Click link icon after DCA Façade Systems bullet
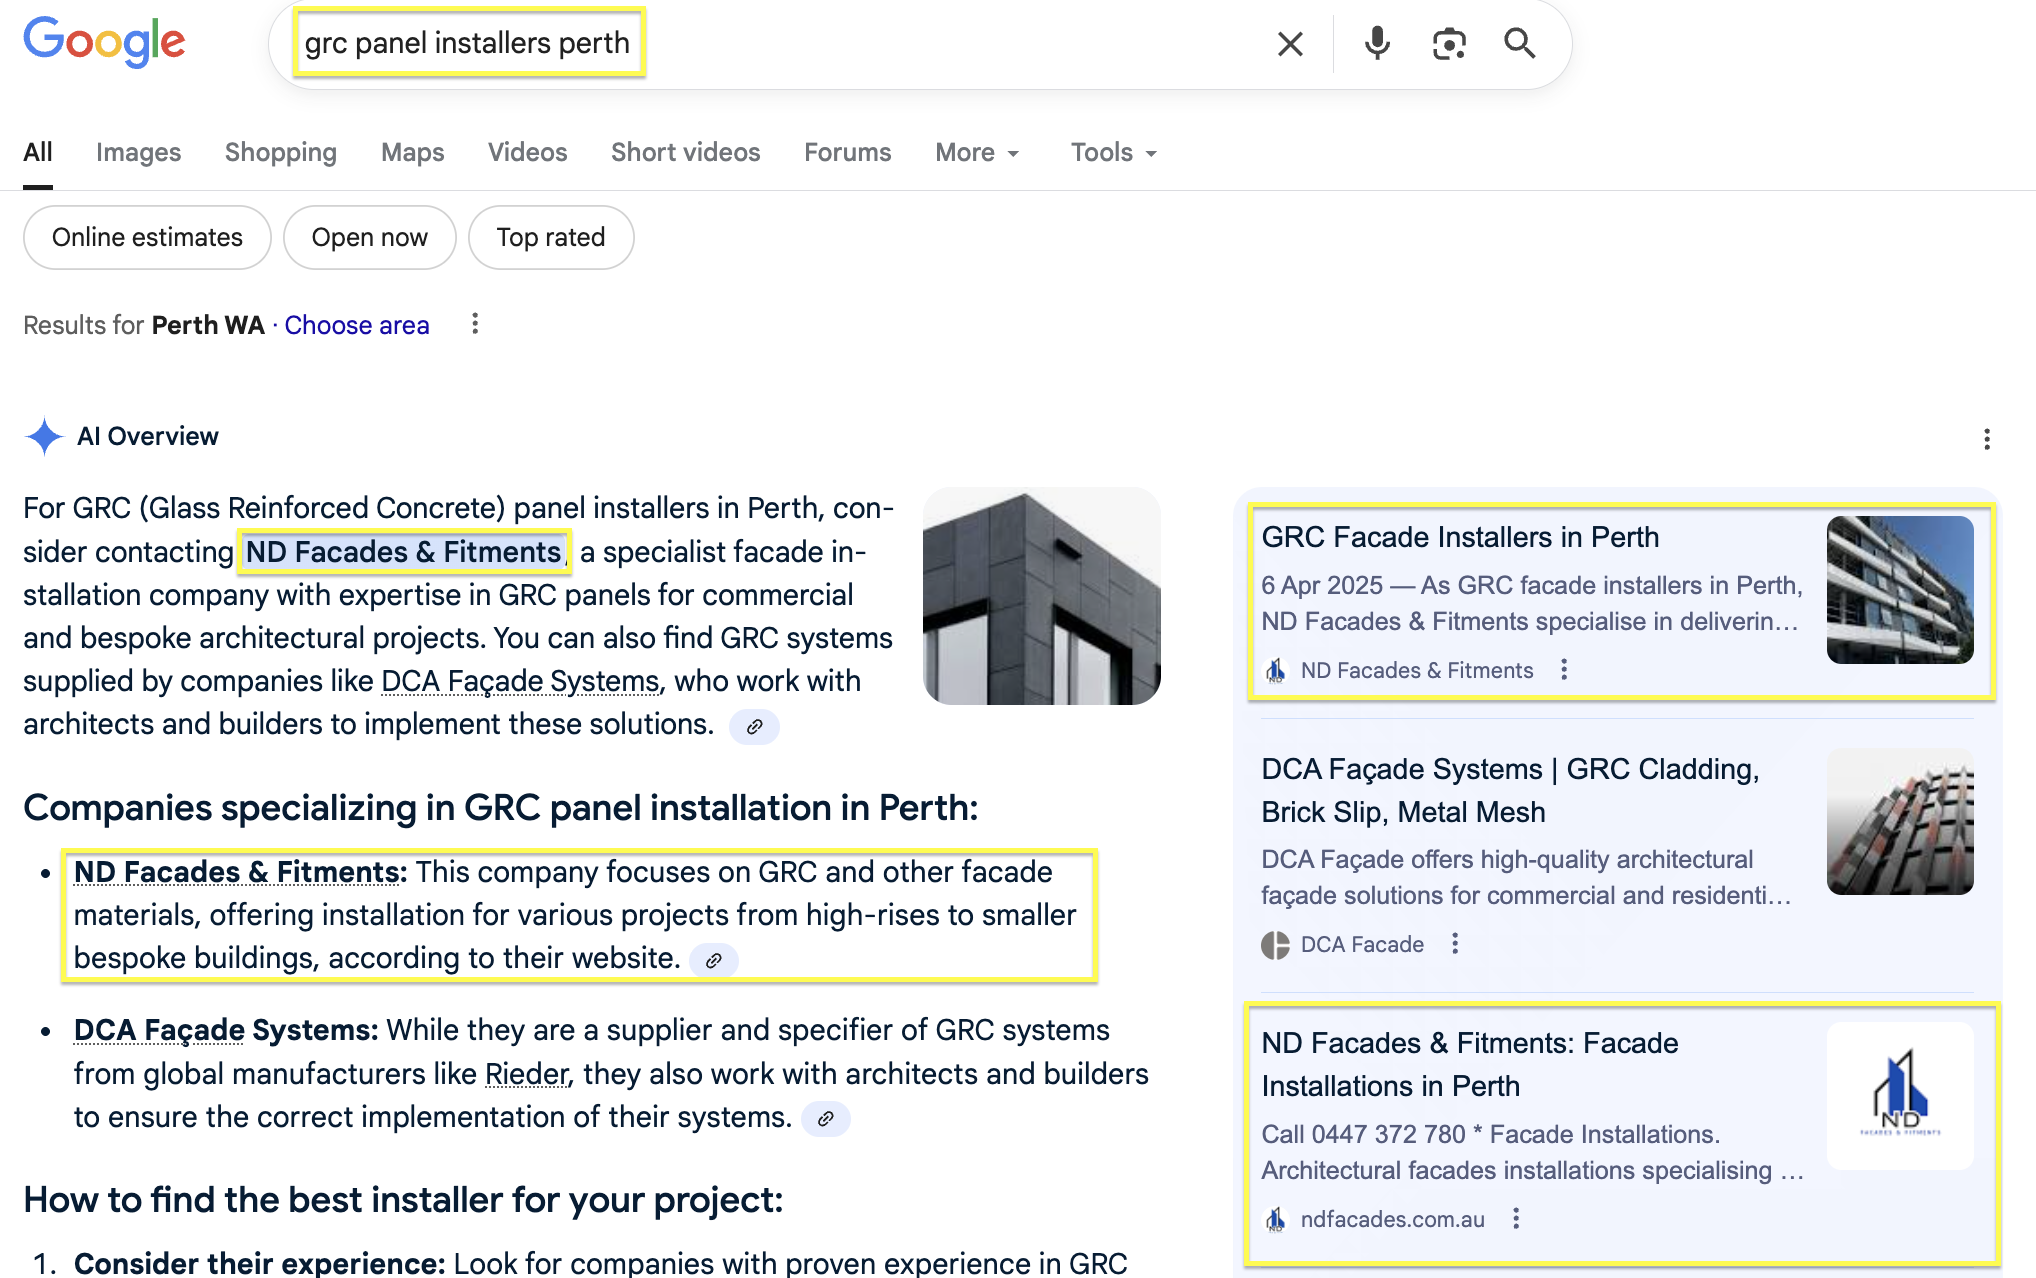This screenshot has width=2036, height=1278. tap(826, 1119)
